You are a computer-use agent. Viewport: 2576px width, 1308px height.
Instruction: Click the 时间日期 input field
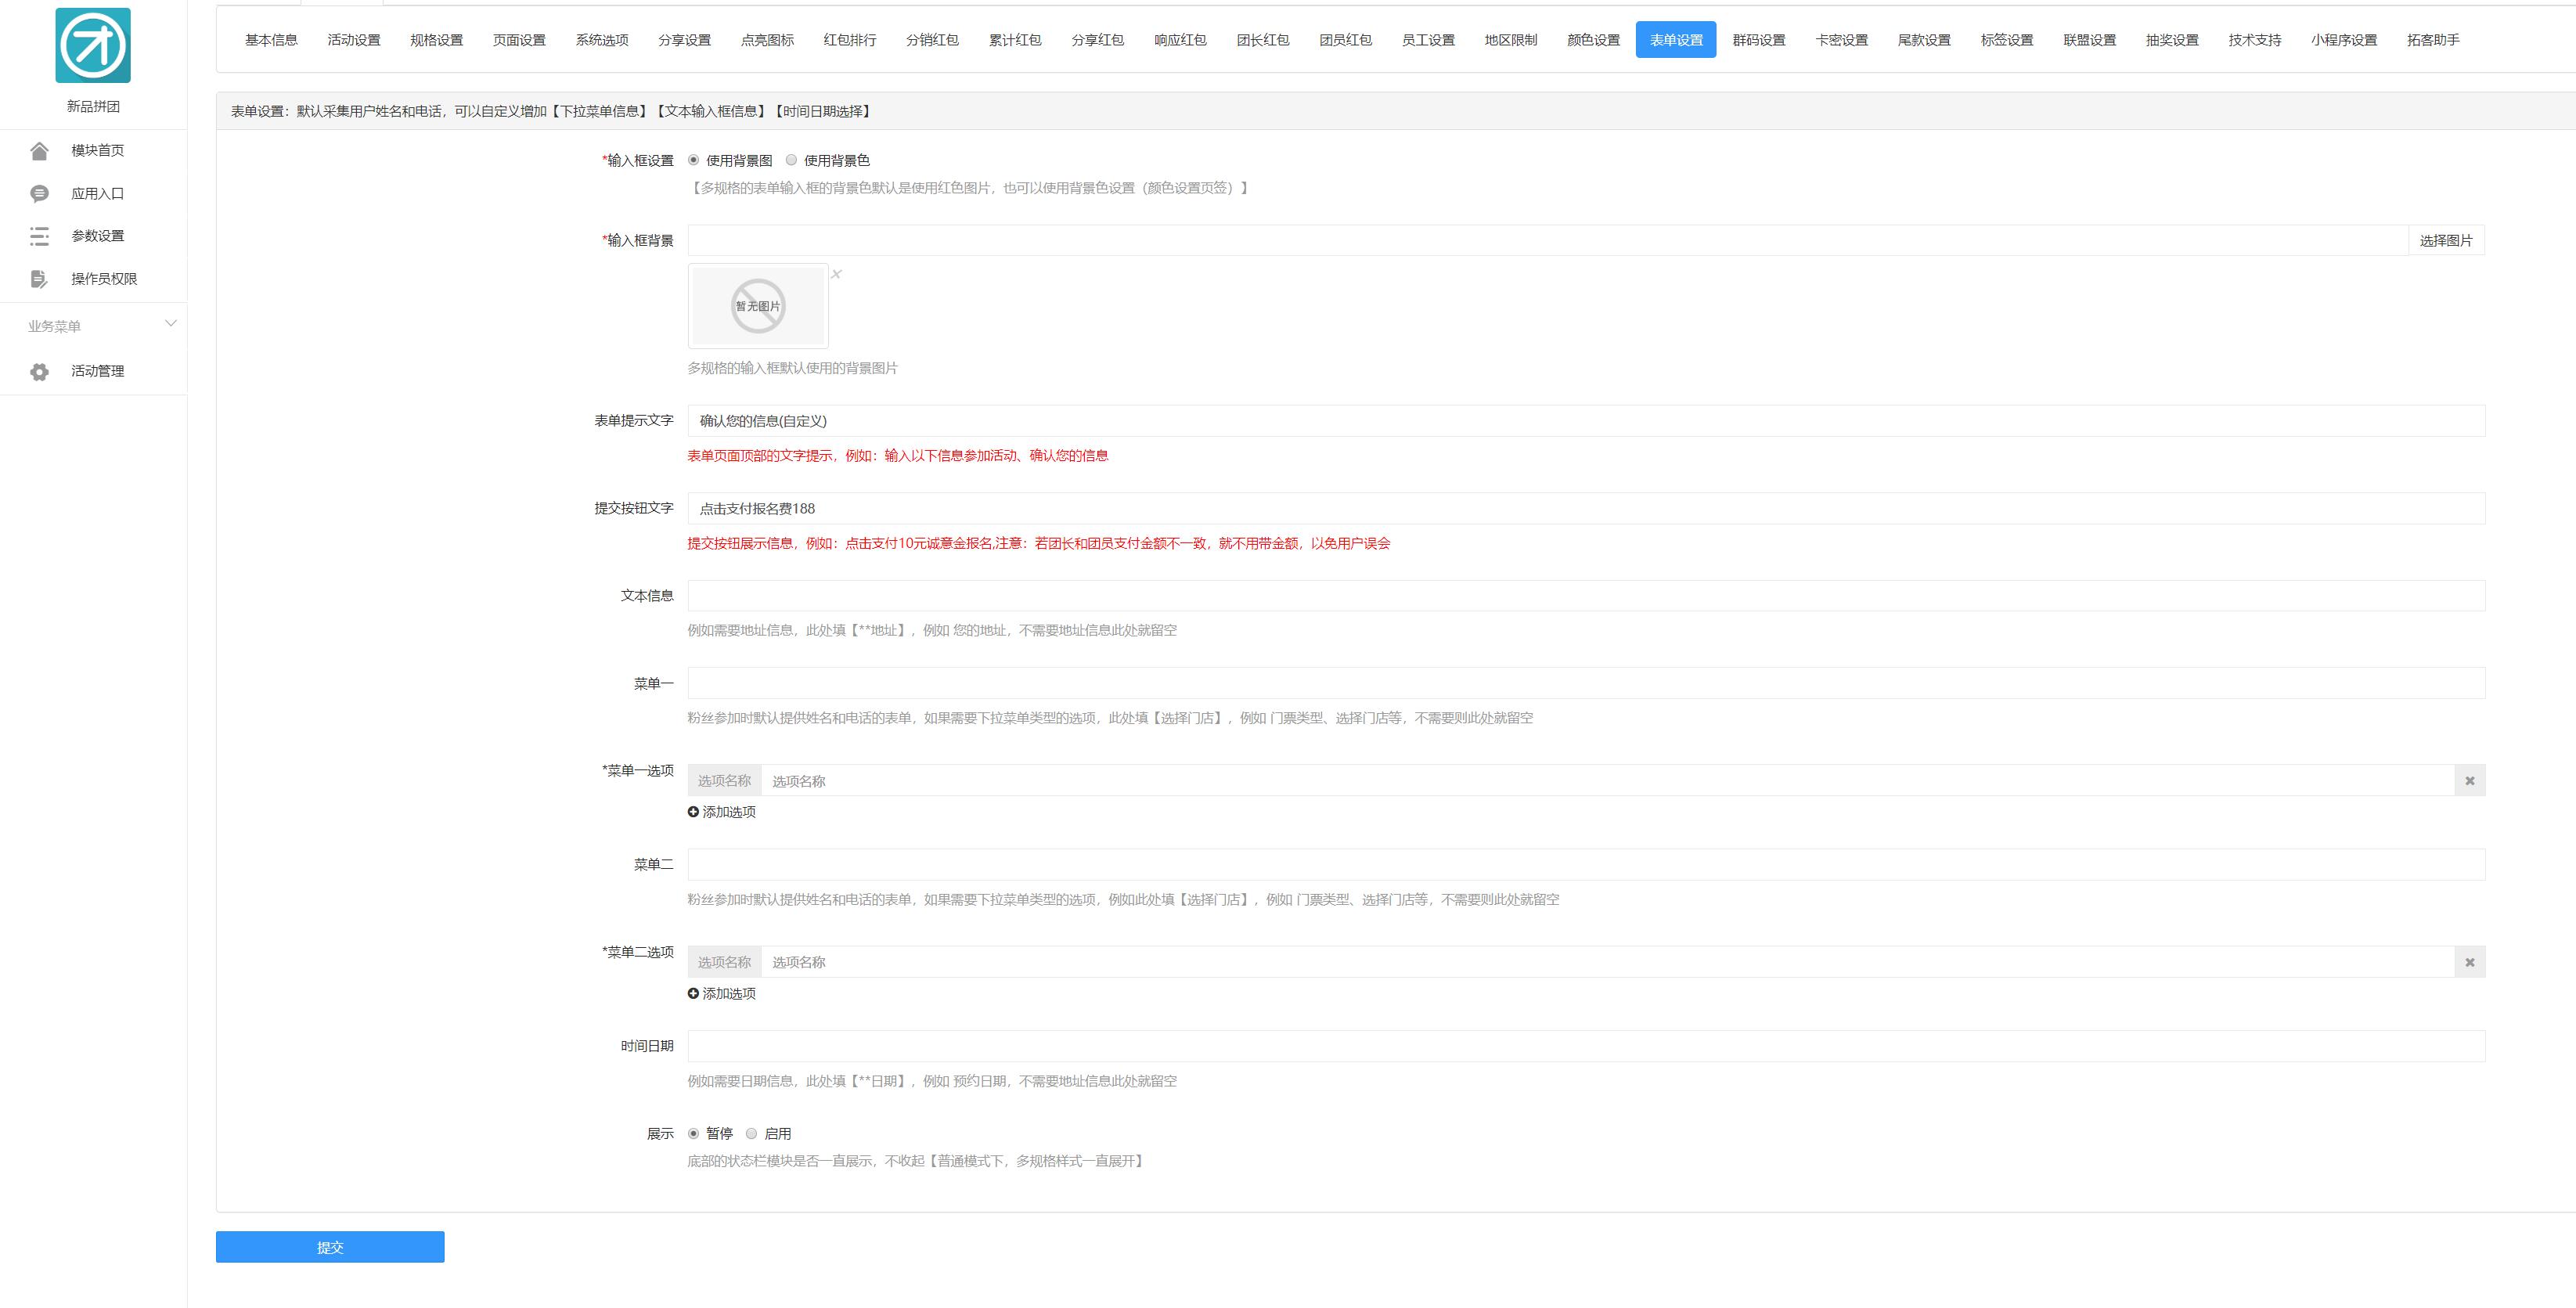[1586, 1046]
